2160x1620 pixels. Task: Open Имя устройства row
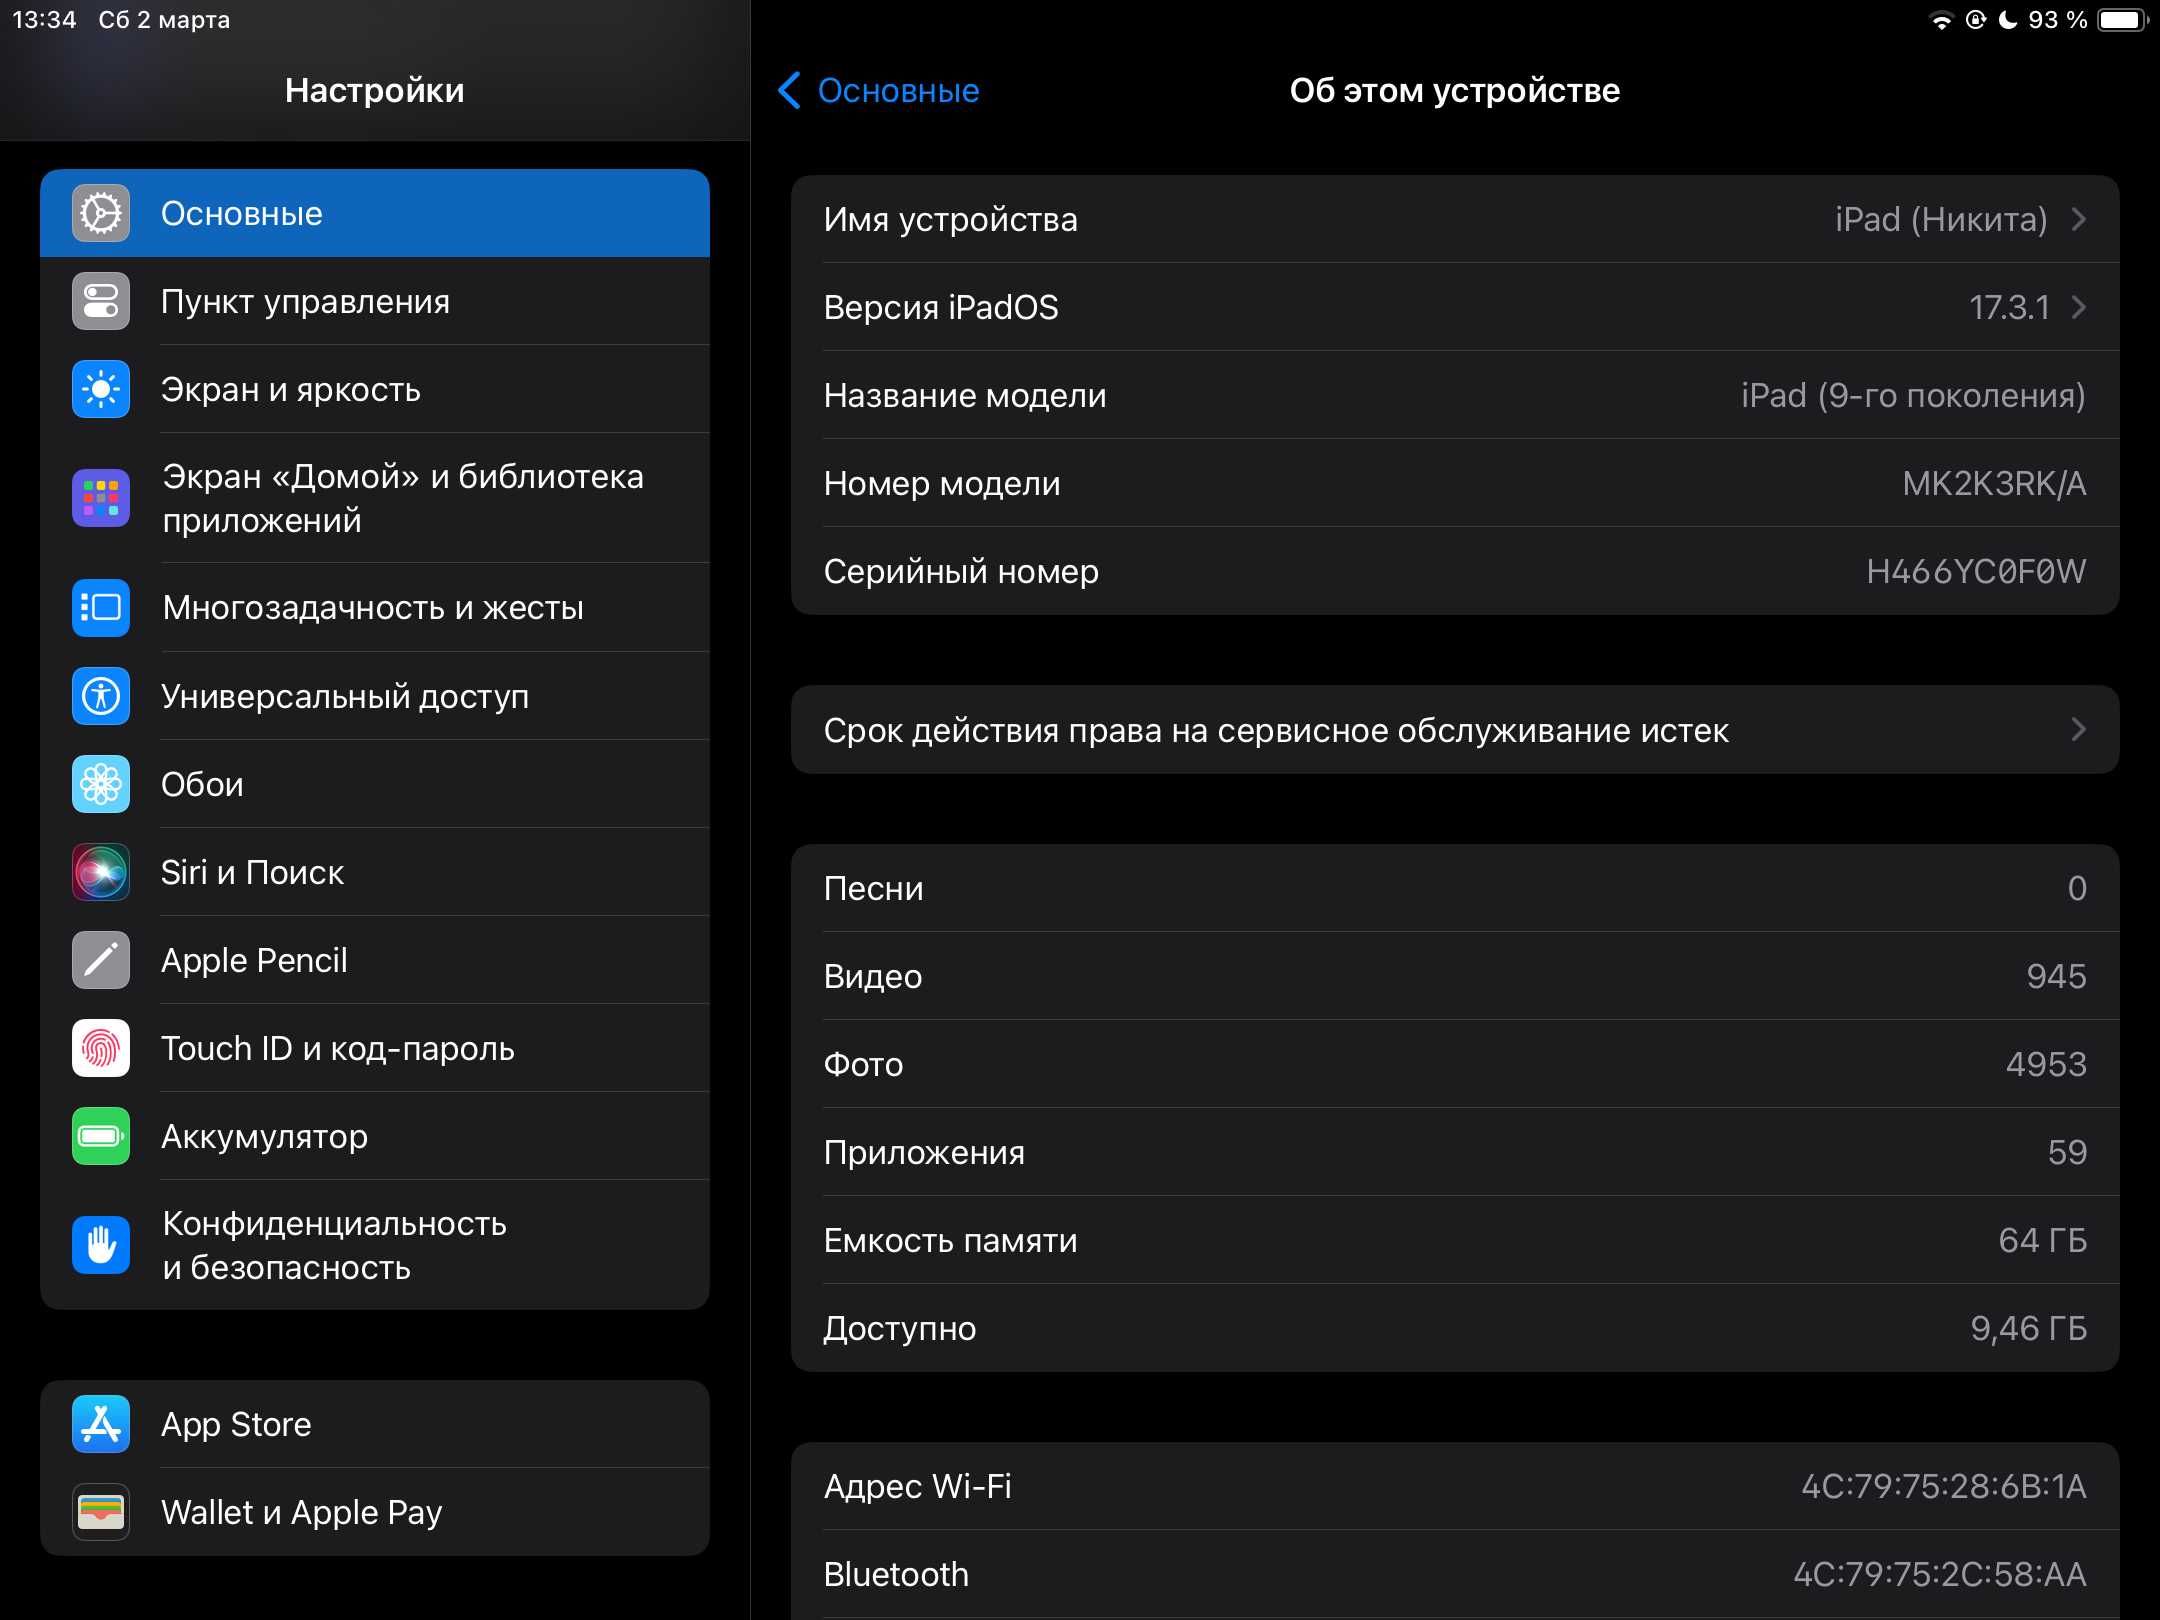1455,219
